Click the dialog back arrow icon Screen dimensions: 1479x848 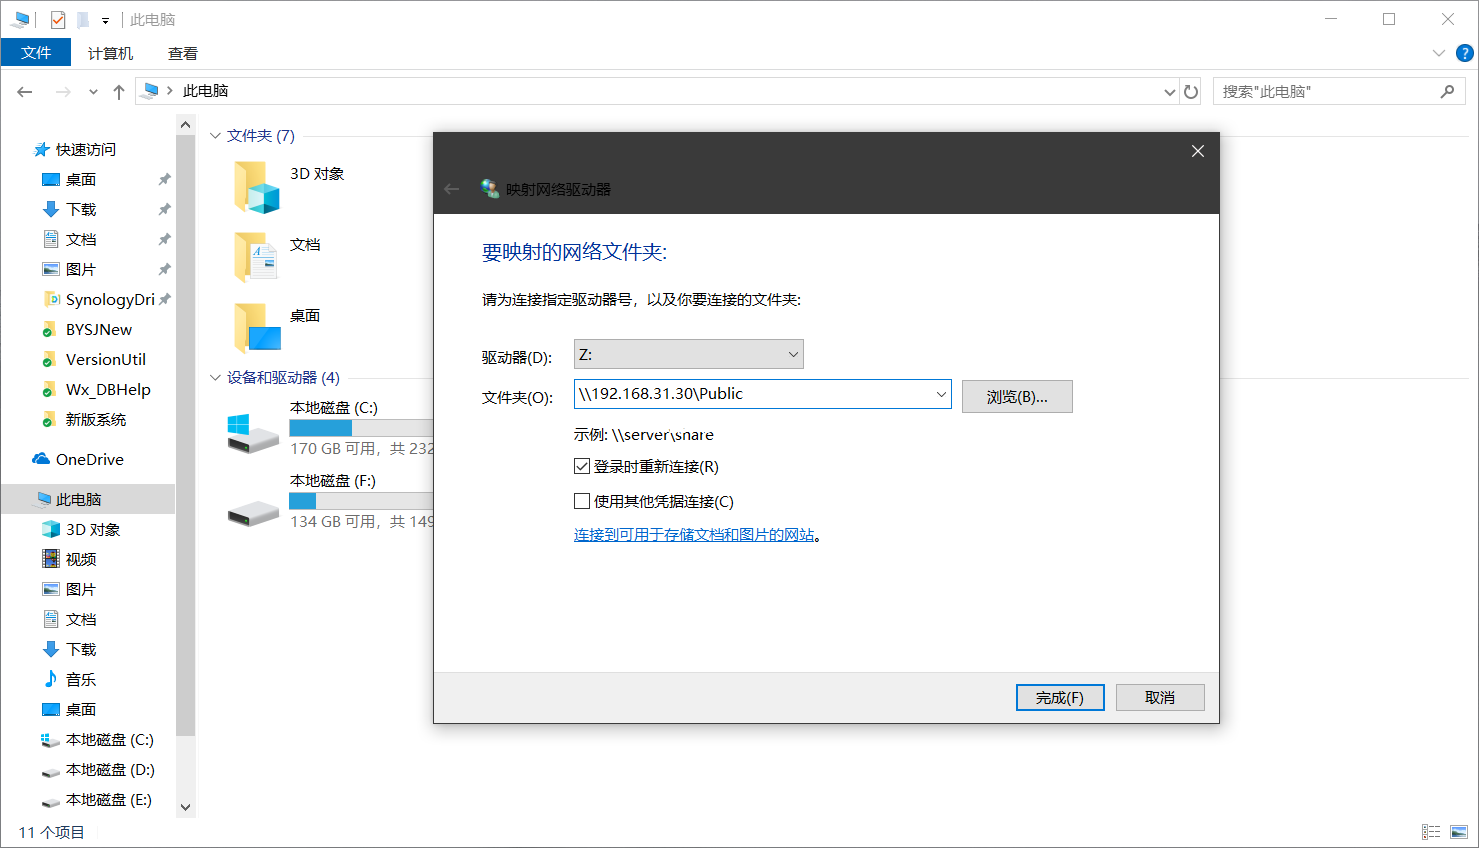[452, 189]
